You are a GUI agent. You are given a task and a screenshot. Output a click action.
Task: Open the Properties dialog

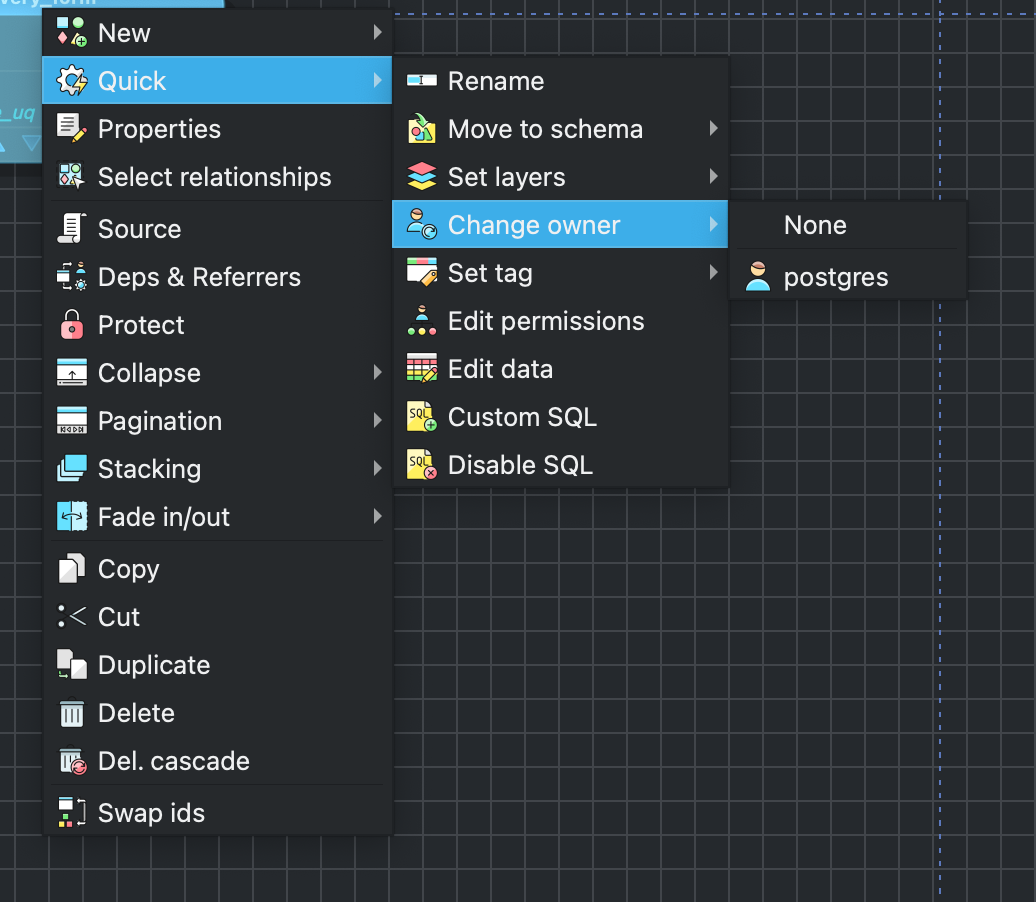tap(159, 129)
